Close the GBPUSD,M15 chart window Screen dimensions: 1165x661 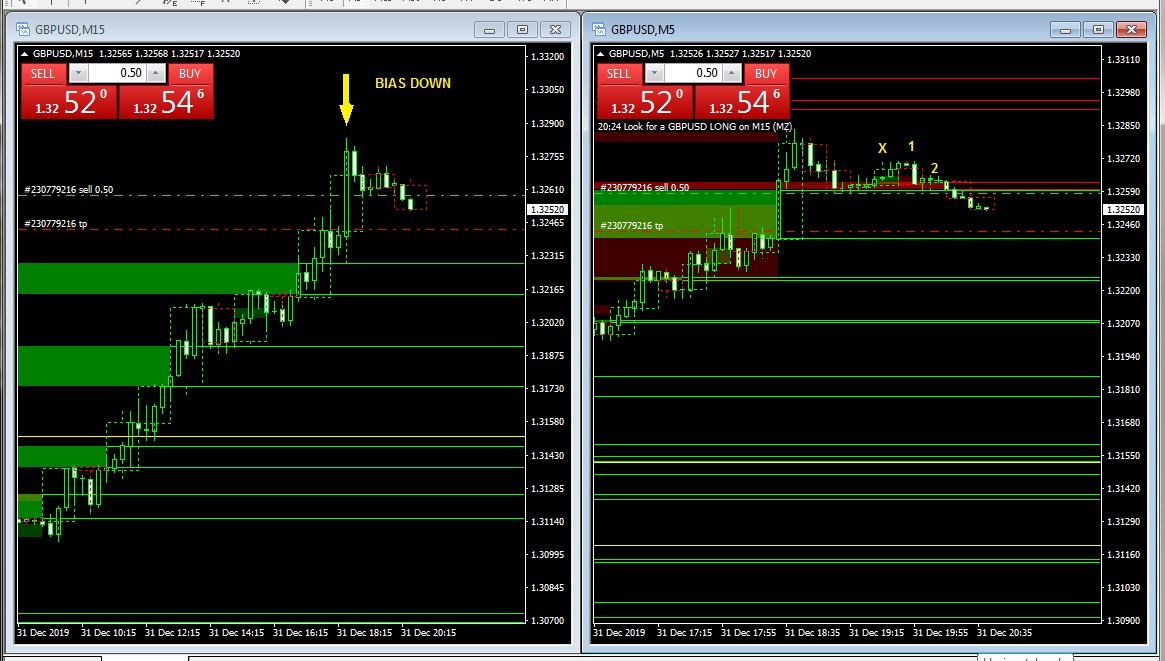pos(556,30)
